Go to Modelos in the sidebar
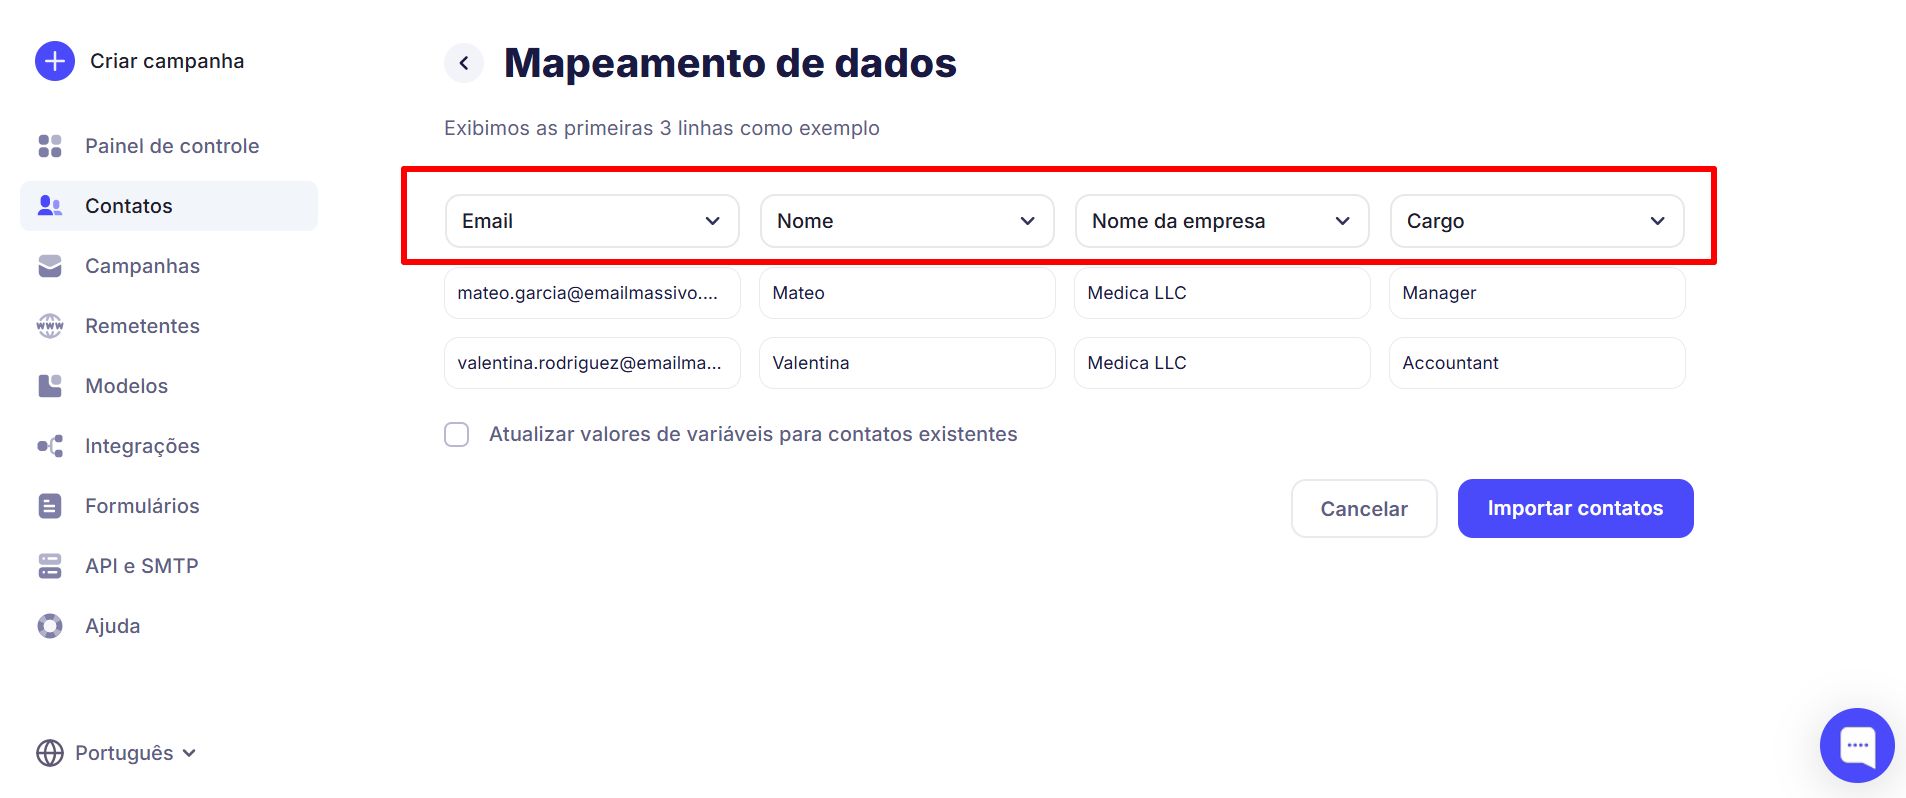1906x798 pixels. tap(126, 386)
